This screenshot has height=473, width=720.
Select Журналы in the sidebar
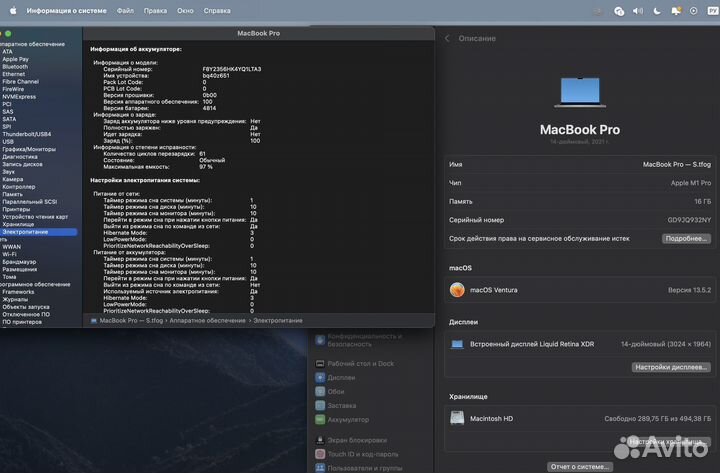point(15,299)
